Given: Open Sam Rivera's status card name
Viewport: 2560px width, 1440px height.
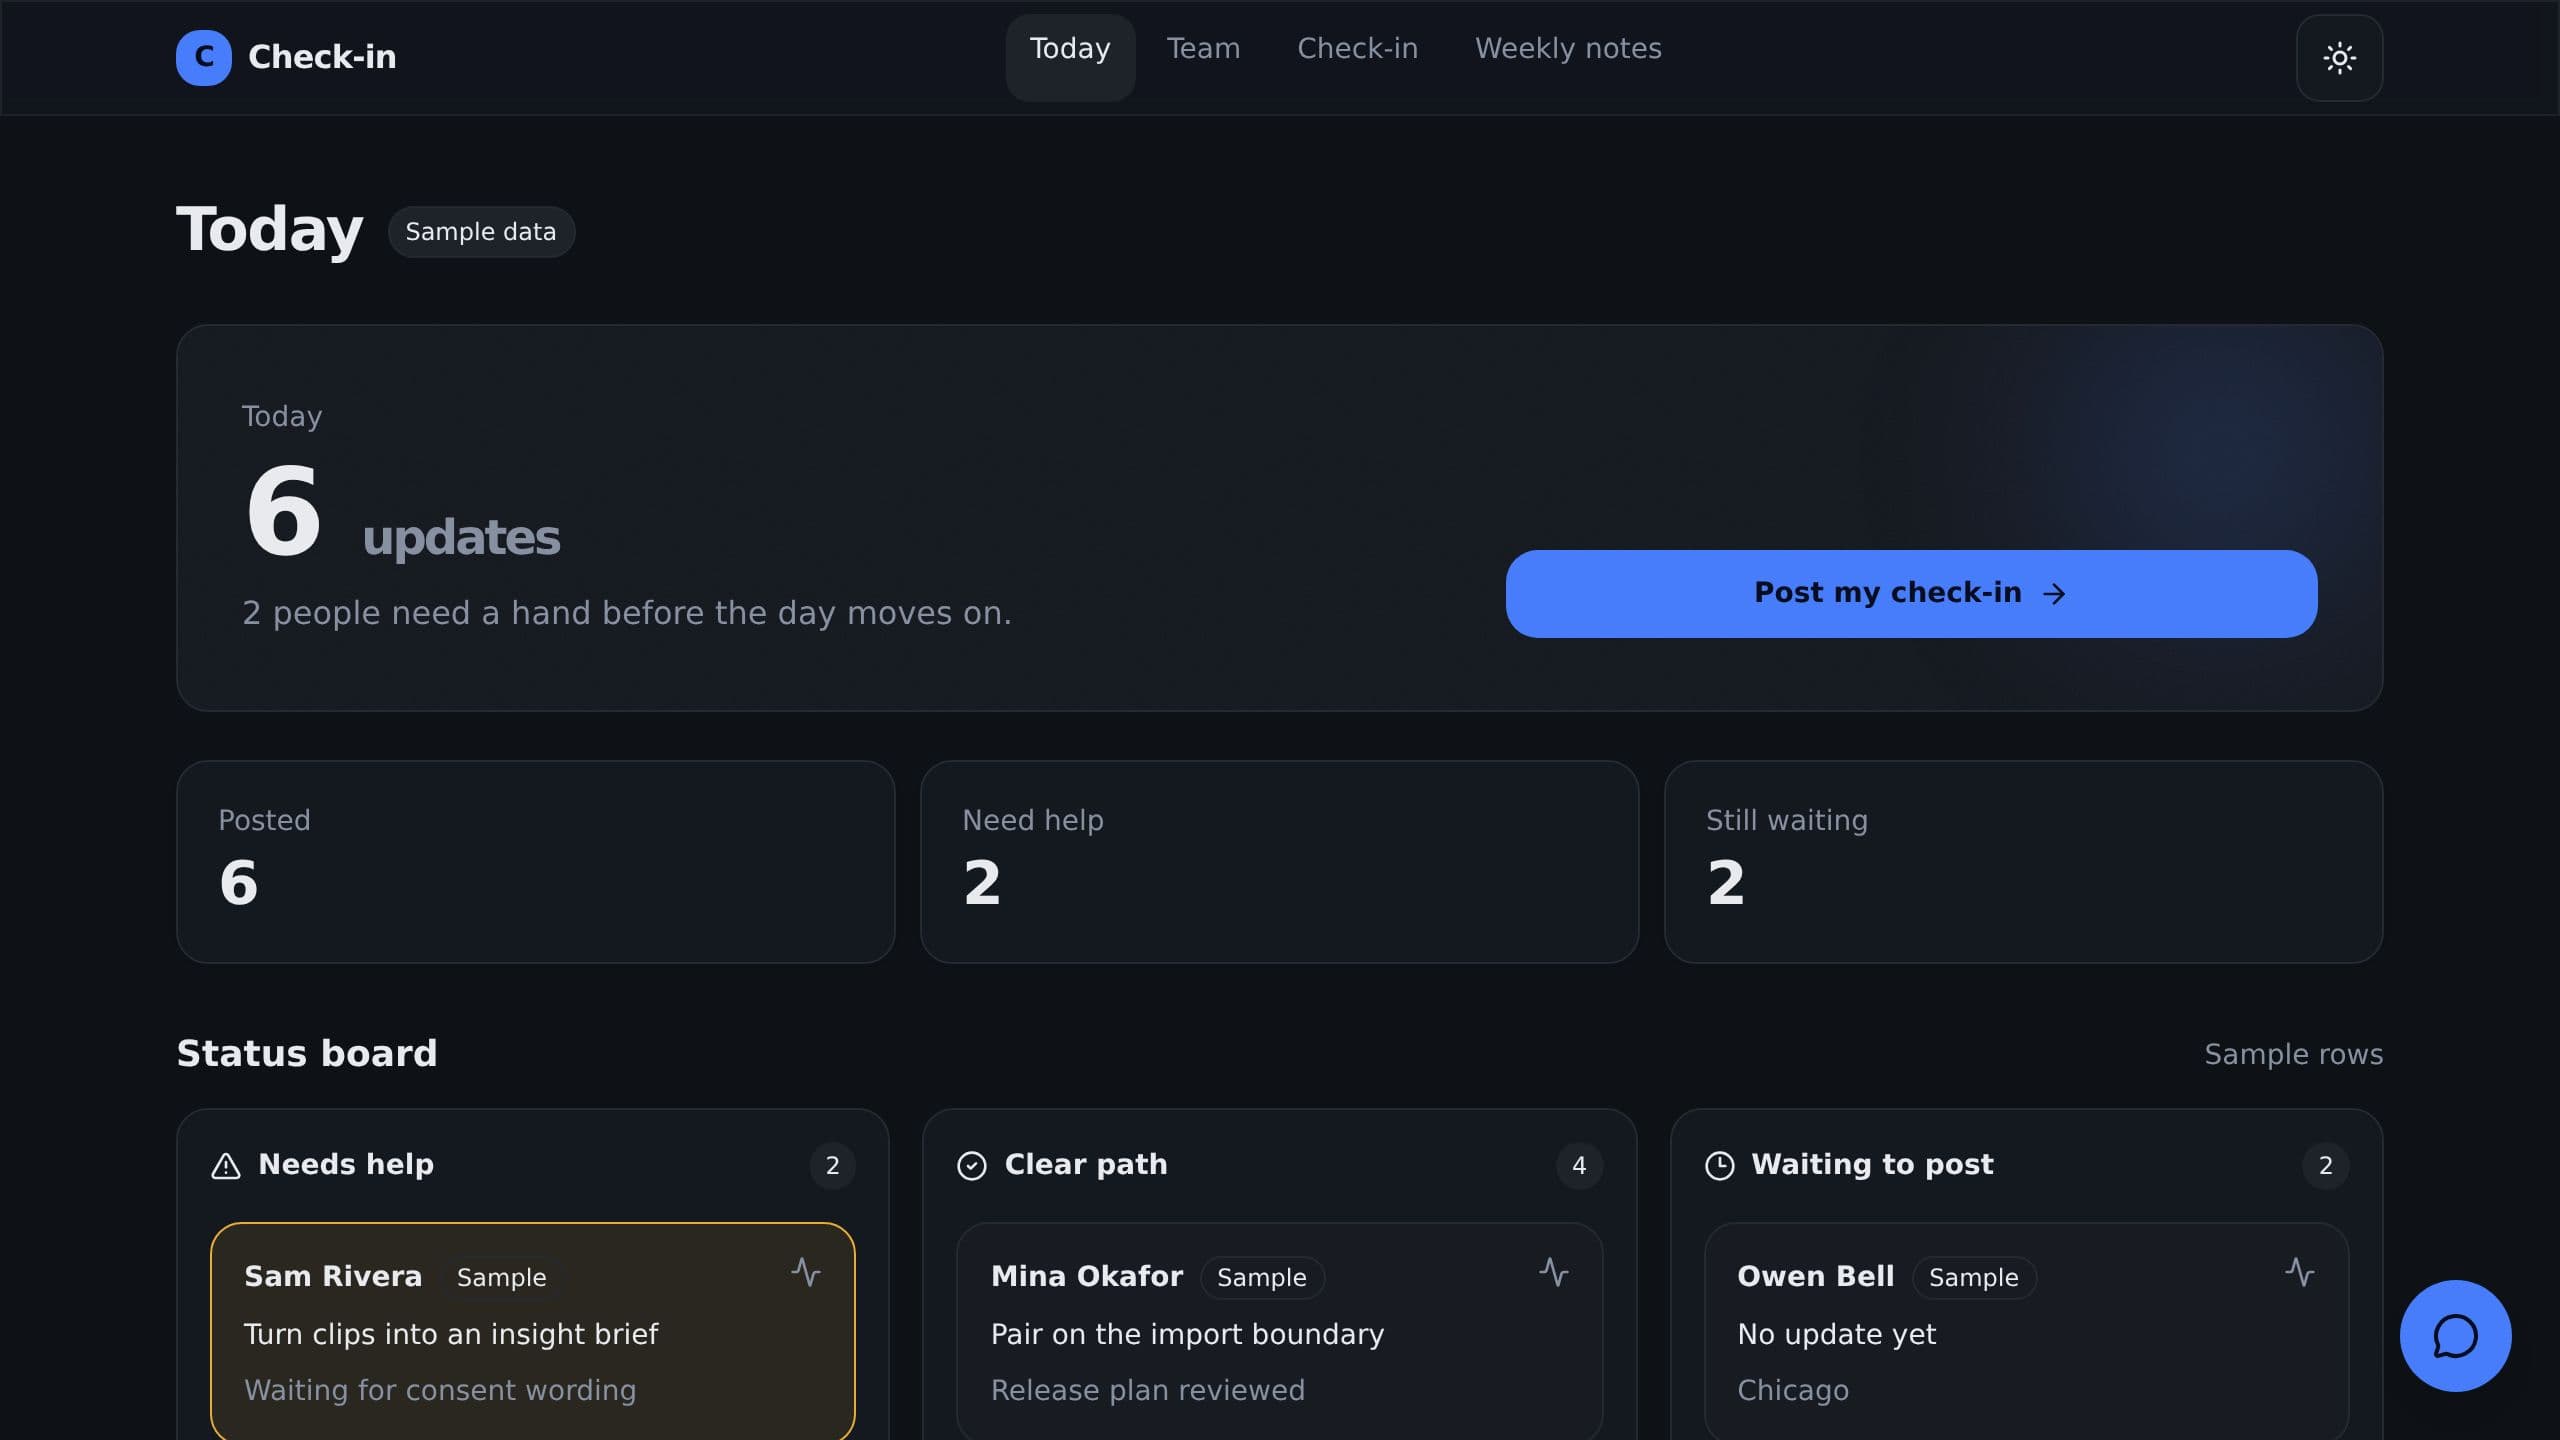Looking at the screenshot, I should click(x=333, y=1277).
